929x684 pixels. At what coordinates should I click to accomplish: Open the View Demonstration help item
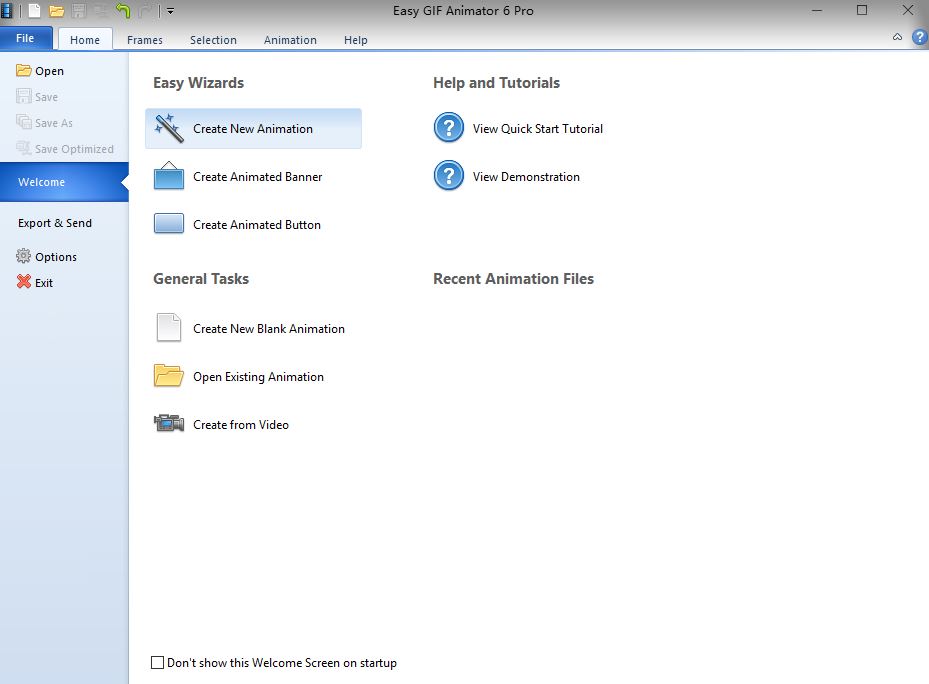[x=507, y=177]
